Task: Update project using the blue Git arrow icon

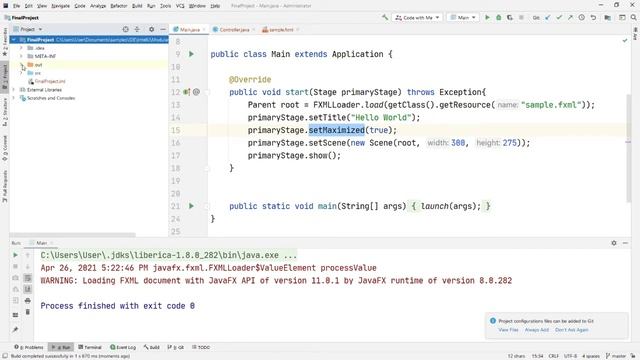Action: (x=548, y=18)
